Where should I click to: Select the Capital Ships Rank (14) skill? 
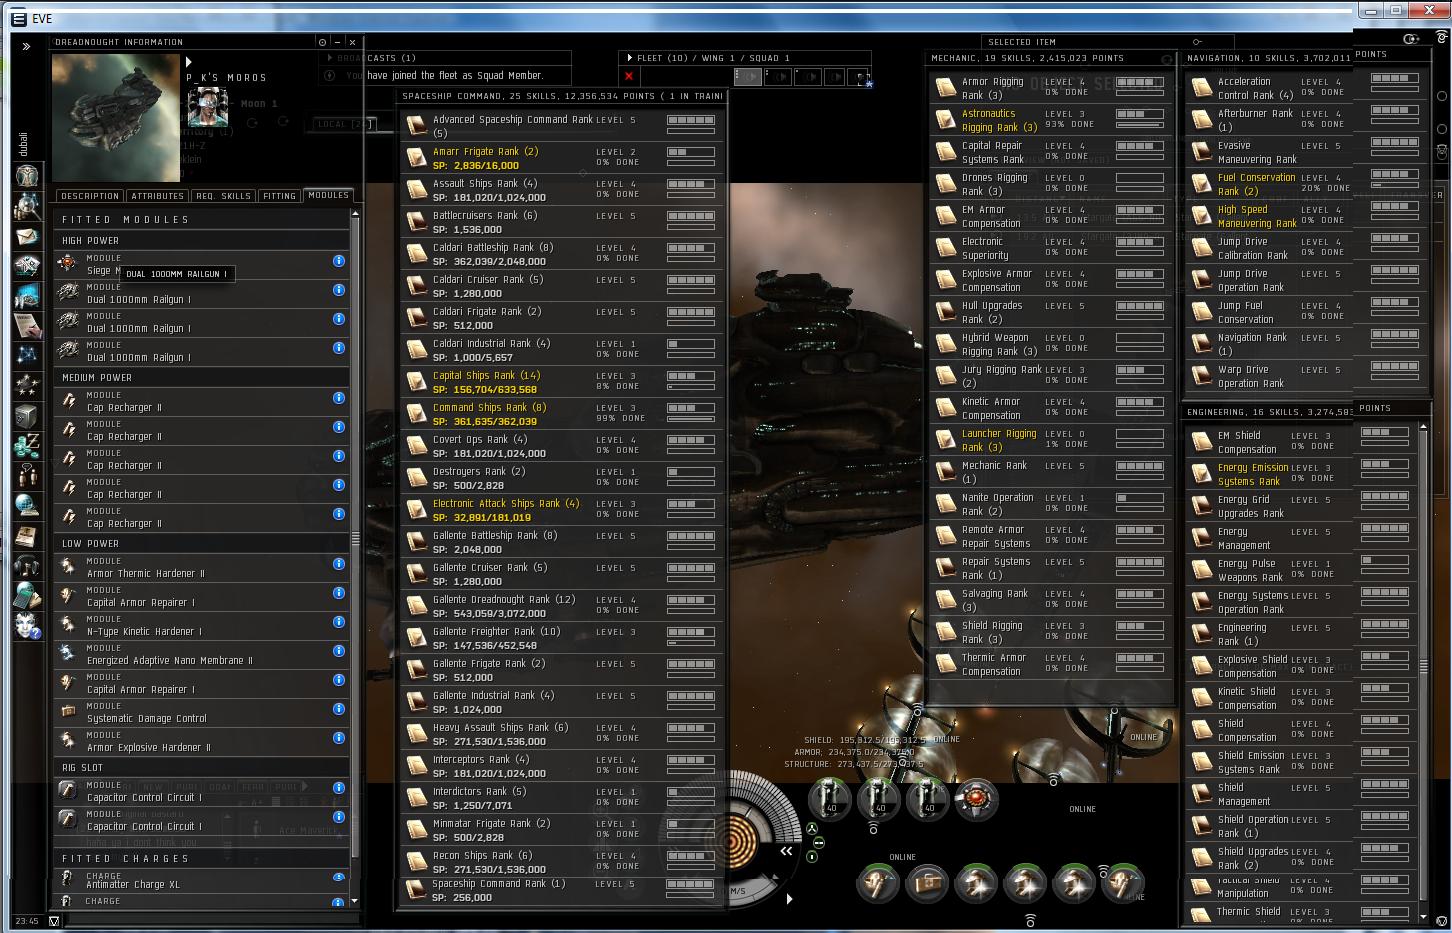(x=563, y=382)
